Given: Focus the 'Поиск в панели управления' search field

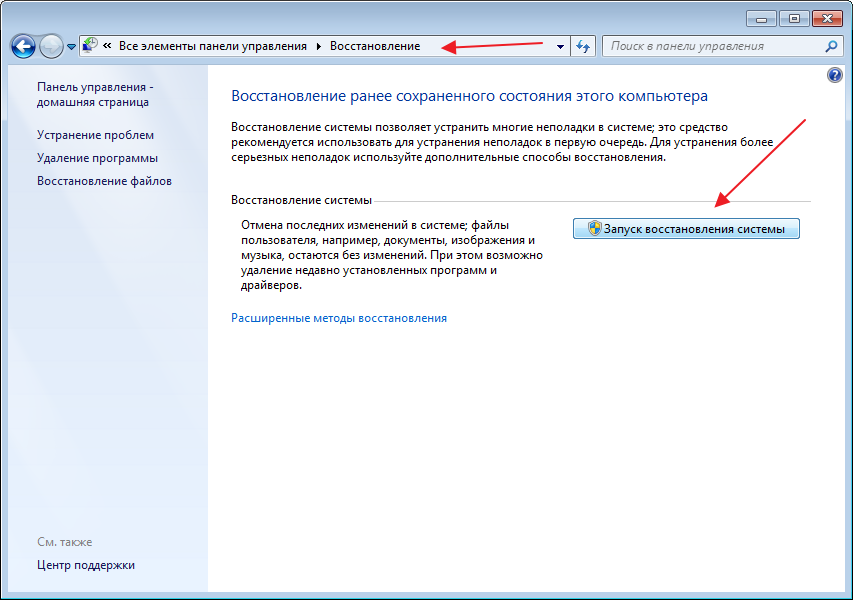Looking at the screenshot, I should pyautogui.click(x=712, y=46).
